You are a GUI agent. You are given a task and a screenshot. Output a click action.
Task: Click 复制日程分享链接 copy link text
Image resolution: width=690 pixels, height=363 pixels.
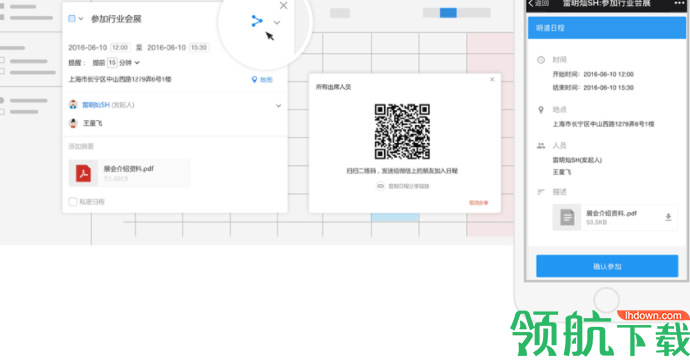(x=409, y=186)
